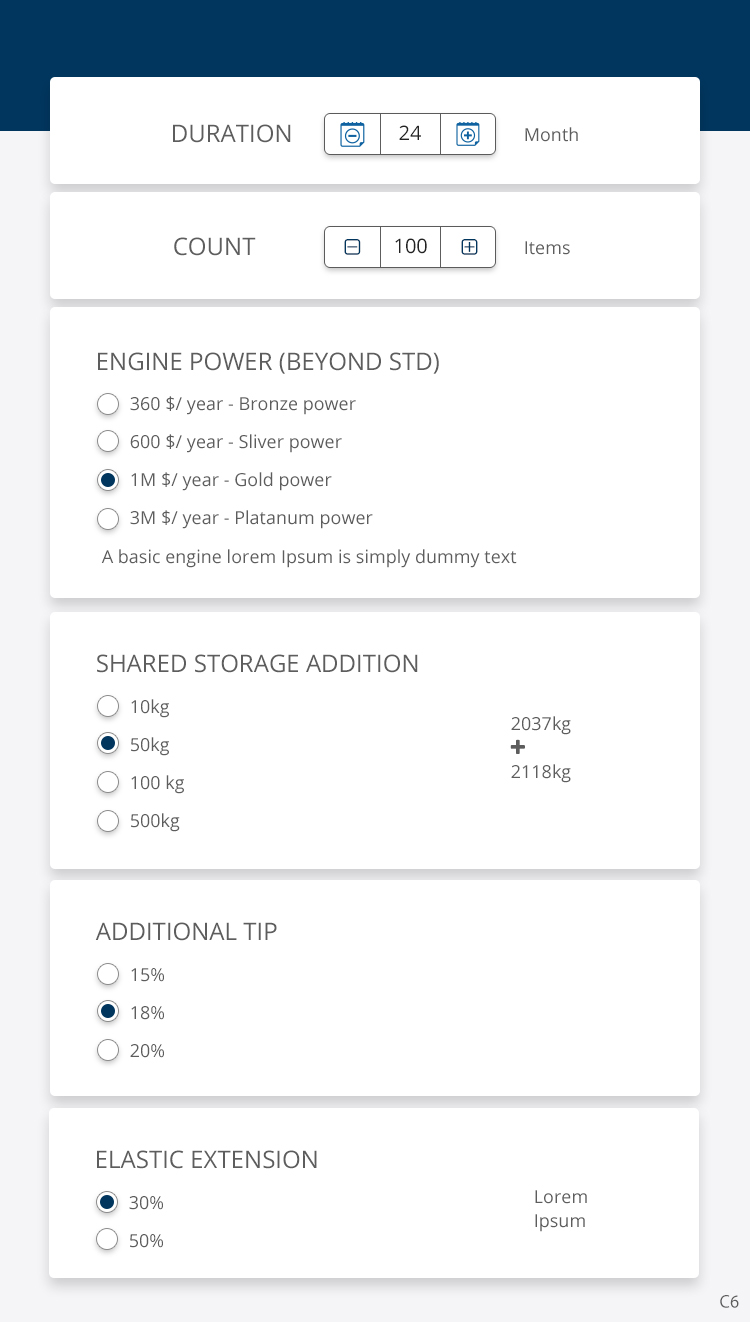Image resolution: width=750 pixels, height=1322 pixels.
Task: Increase count with plus icon
Action: coord(468,247)
